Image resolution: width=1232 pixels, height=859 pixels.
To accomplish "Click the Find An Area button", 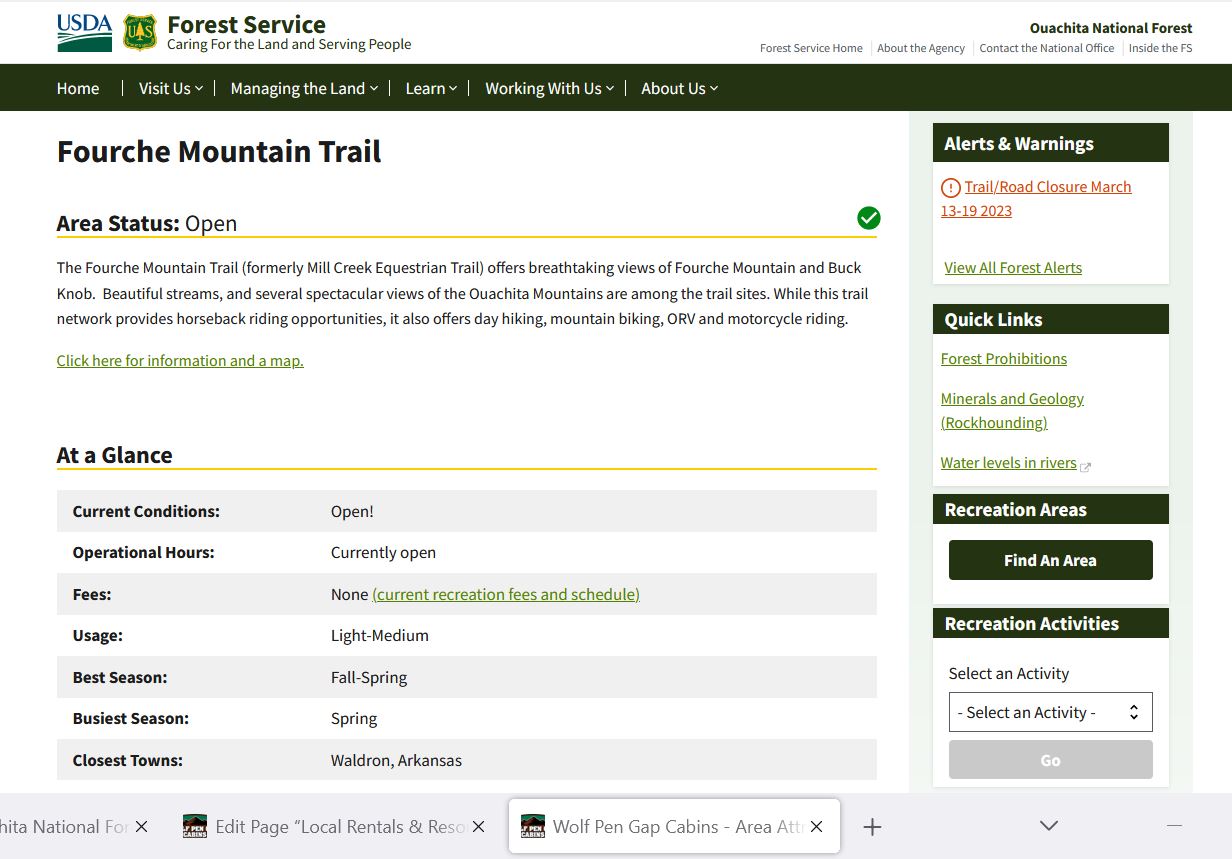I will pyautogui.click(x=1050, y=560).
